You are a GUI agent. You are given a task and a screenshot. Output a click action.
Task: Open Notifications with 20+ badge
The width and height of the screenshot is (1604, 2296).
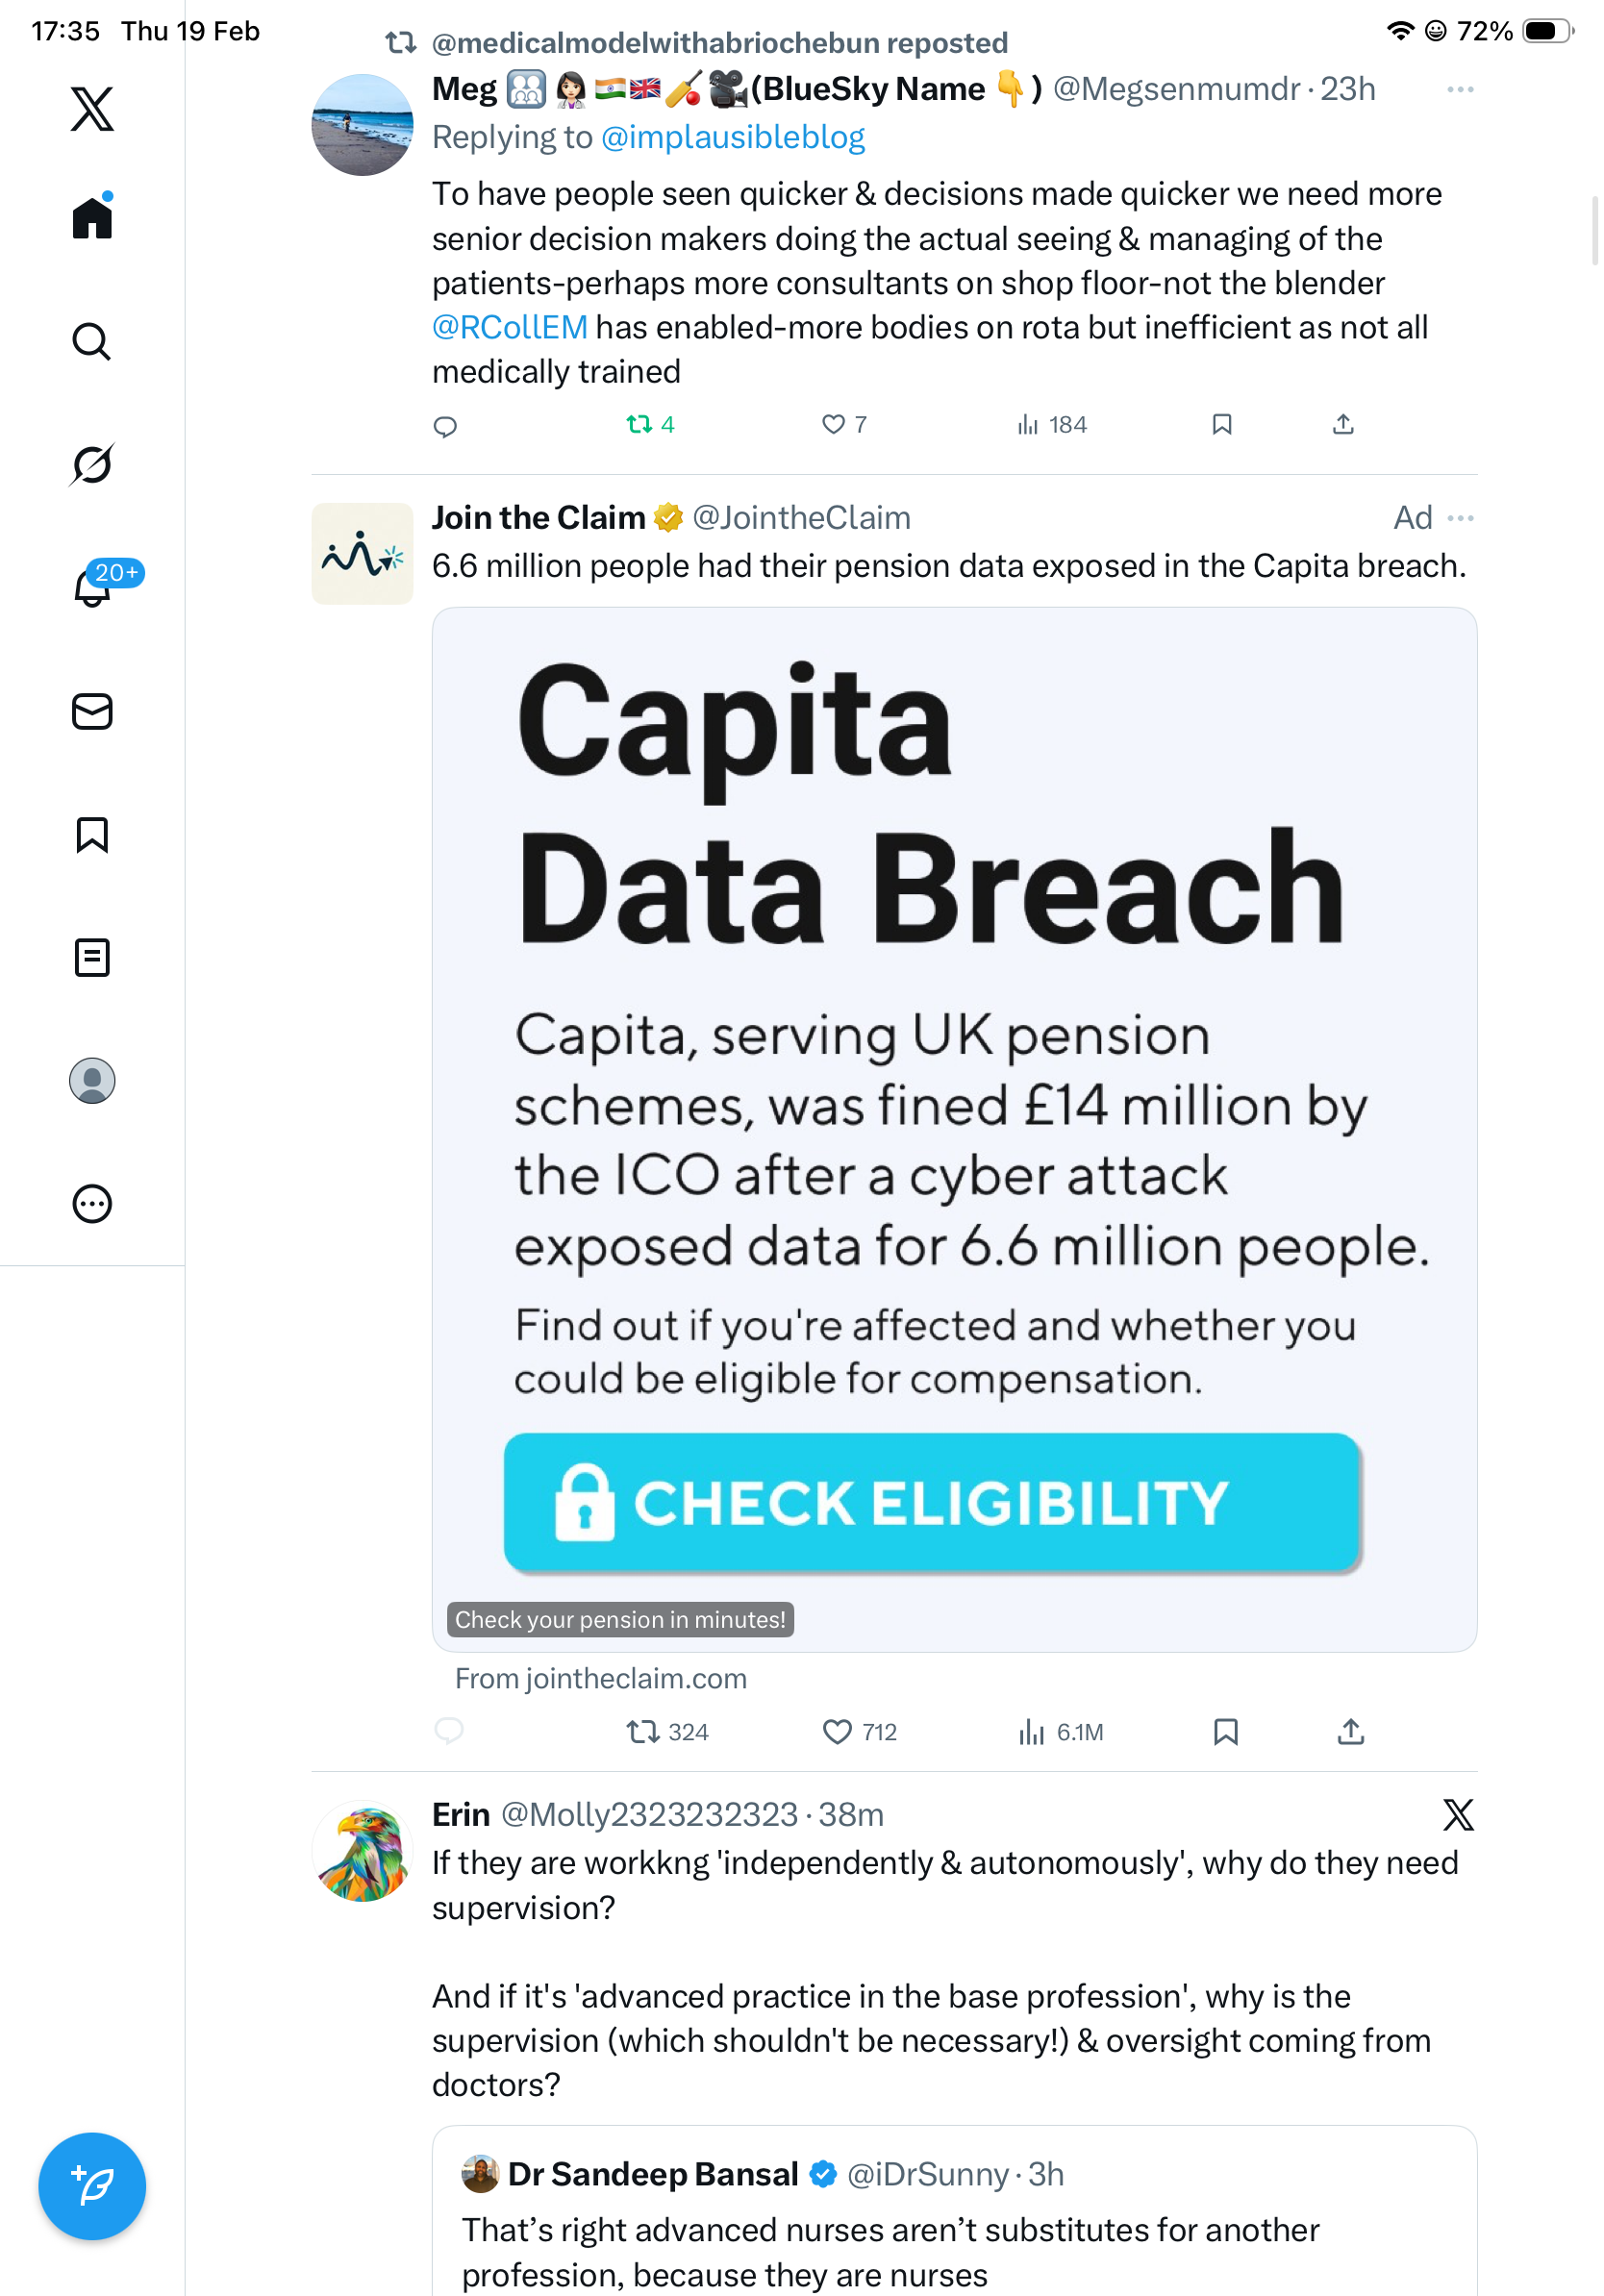click(x=94, y=587)
